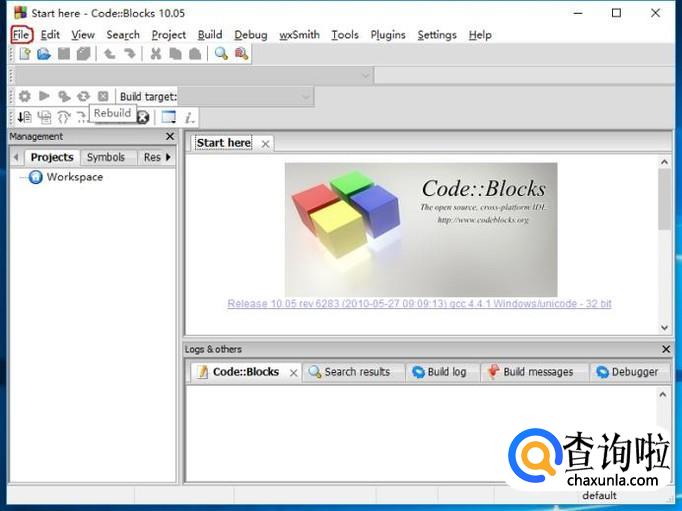
Task: Click the Copy toolbar icon
Action: coord(175,54)
